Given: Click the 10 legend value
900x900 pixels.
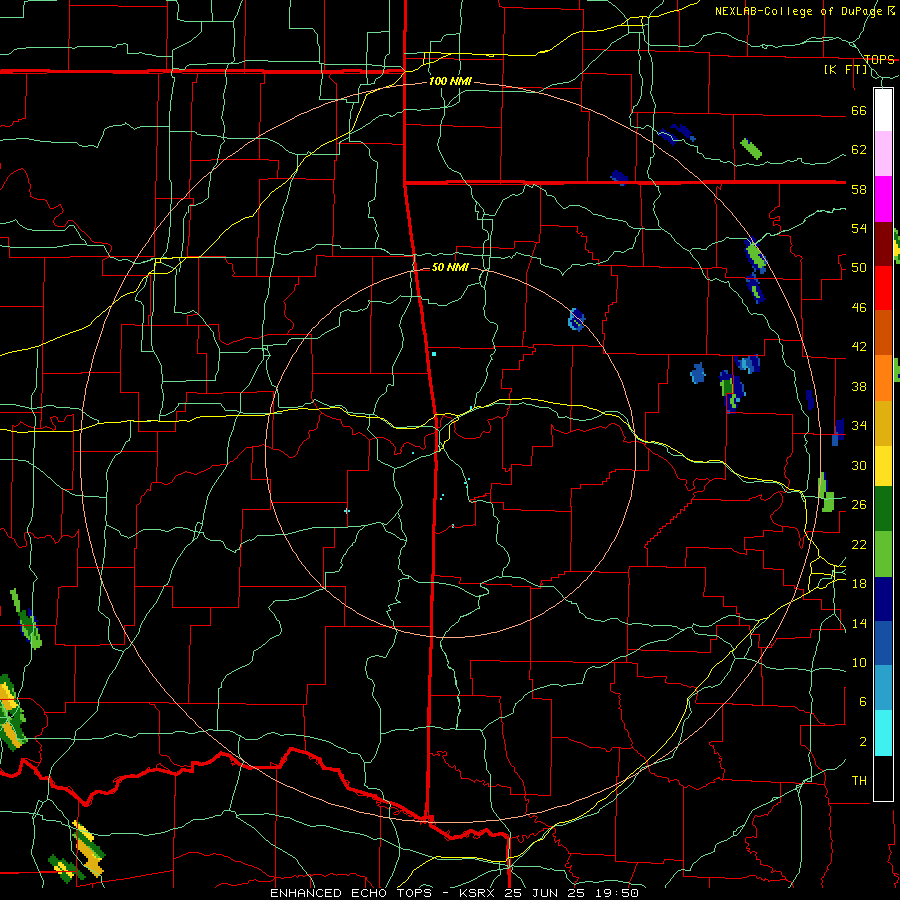Looking at the screenshot, I should click(x=859, y=662).
